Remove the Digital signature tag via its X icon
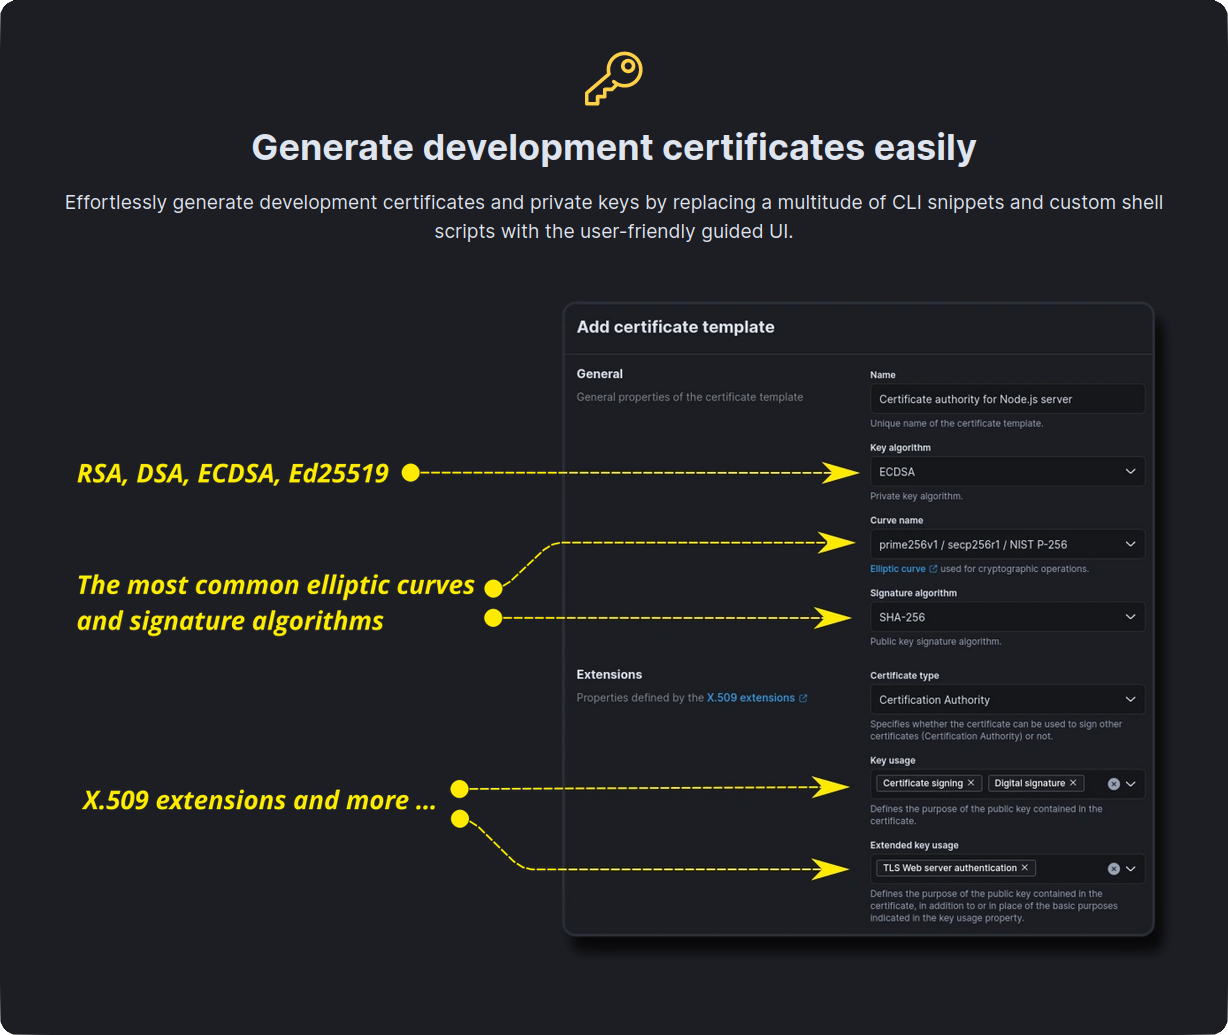This screenshot has width=1228, height=1035. (x=1073, y=783)
